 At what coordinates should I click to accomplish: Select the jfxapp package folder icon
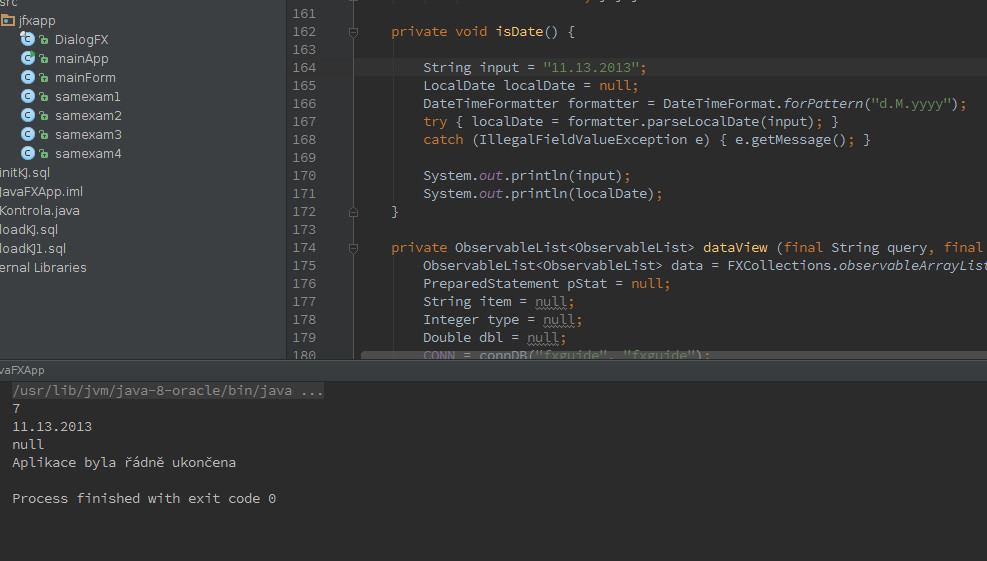pos(8,21)
